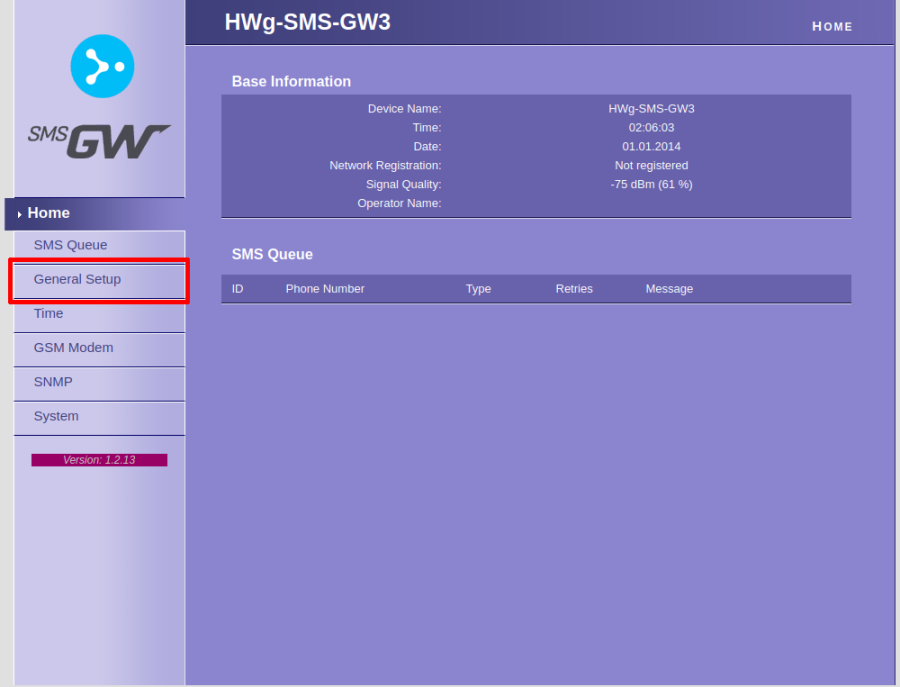The width and height of the screenshot is (900, 687).
Task: Open SNMP configuration page
Action: (99, 383)
